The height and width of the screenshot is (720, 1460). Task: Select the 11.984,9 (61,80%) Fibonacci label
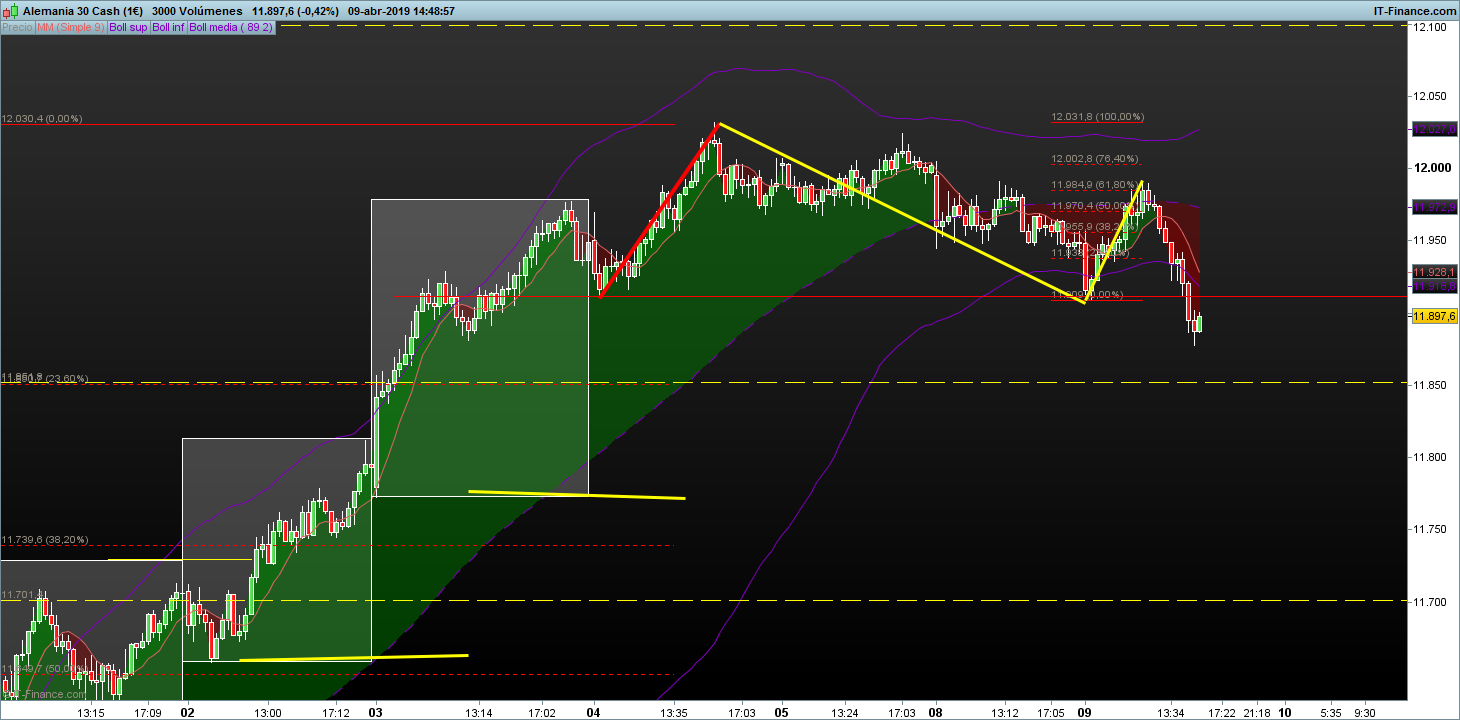coord(1094,185)
